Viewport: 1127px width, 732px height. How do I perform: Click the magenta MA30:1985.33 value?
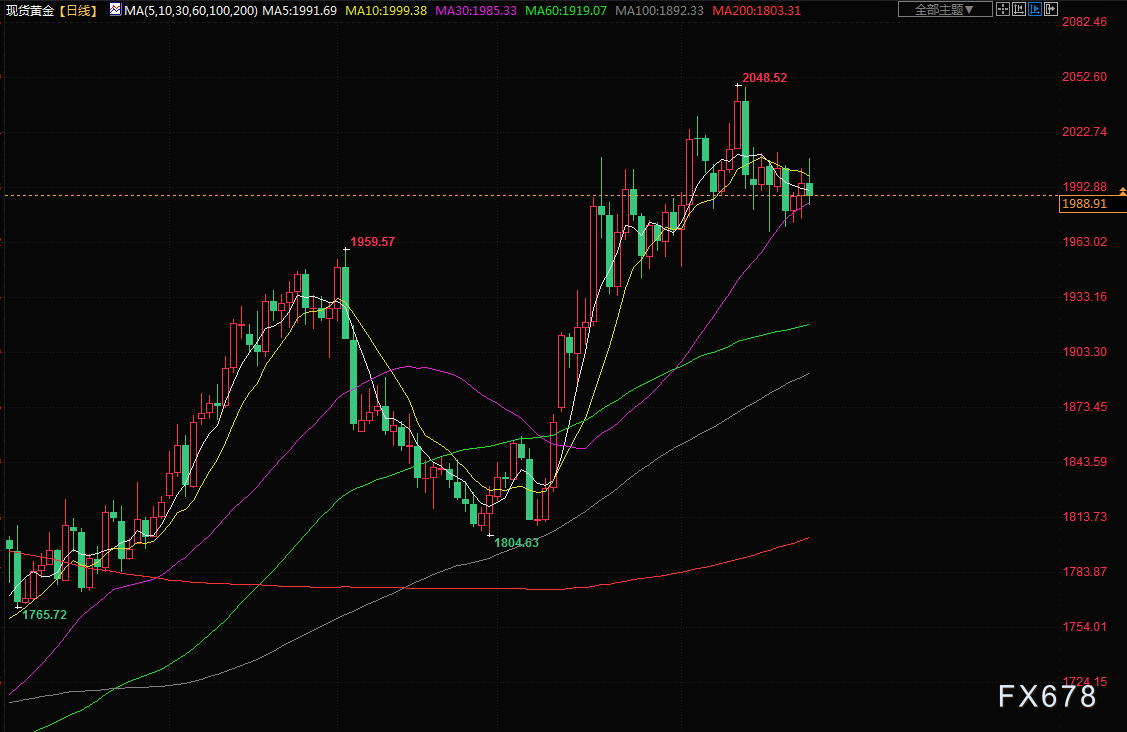click(476, 11)
